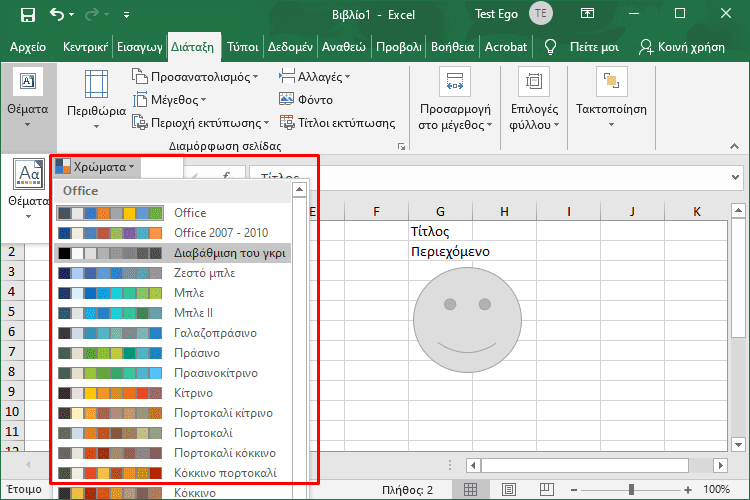This screenshot has width=750, height=500.
Task: Choose the Ζεστό μπλε color scheme
Action: point(173,273)
